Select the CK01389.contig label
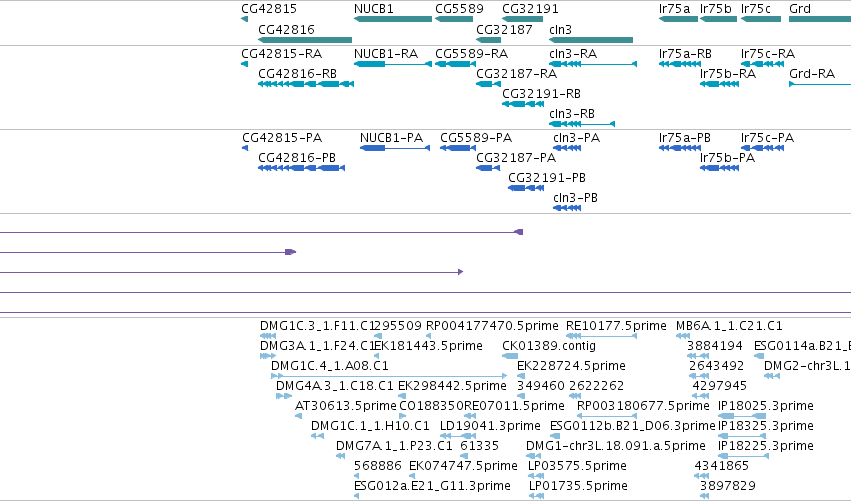851x501 pixels. pos(549,346)
